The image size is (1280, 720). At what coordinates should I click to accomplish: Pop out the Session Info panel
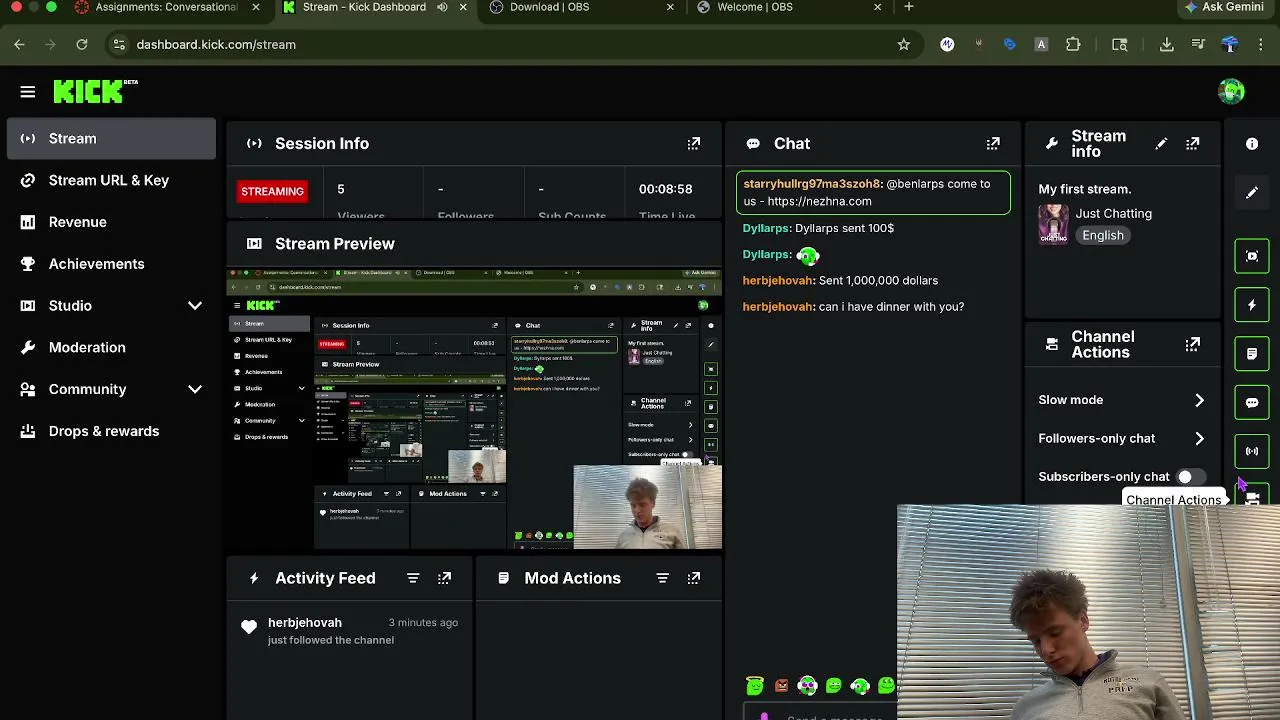click(694, 144)
